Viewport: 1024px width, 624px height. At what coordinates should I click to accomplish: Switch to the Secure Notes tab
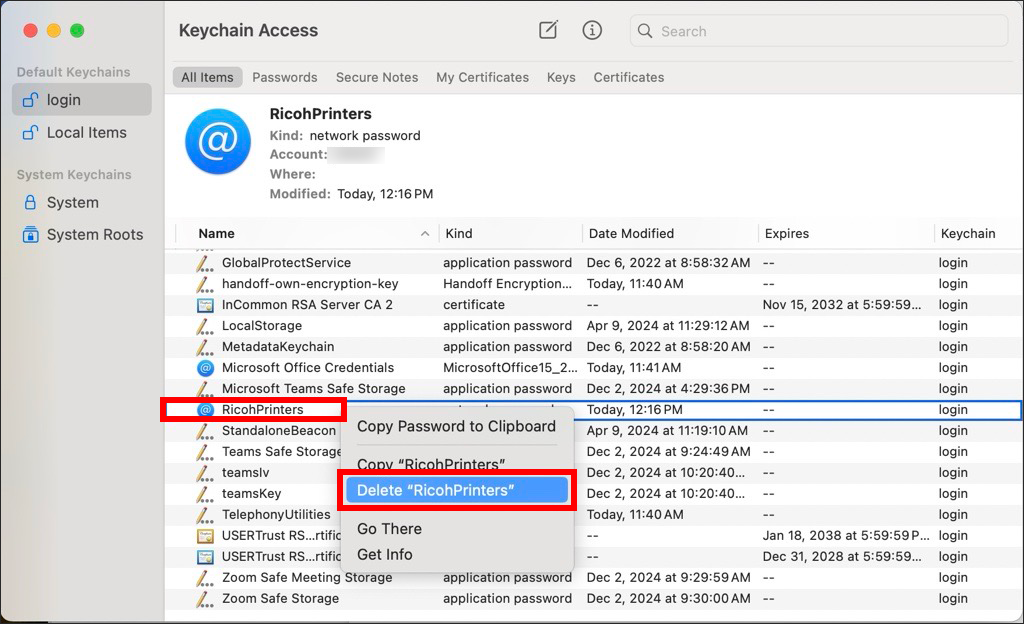(x=376, y=77)
